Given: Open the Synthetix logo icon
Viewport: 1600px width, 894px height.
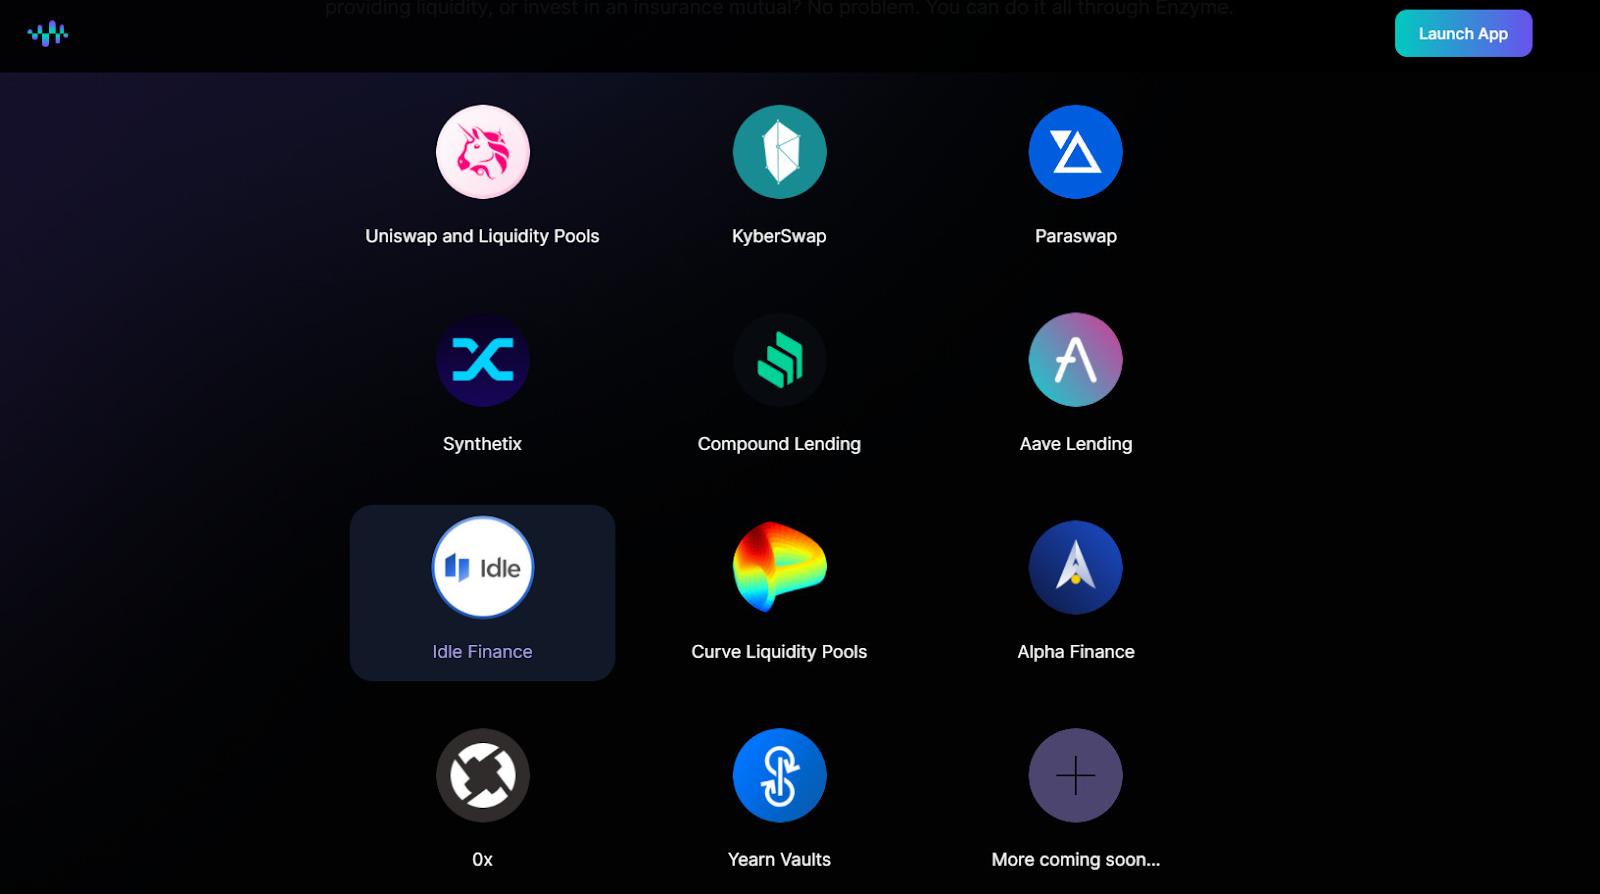Looking at the screenshot, I should tap(483, 360).
